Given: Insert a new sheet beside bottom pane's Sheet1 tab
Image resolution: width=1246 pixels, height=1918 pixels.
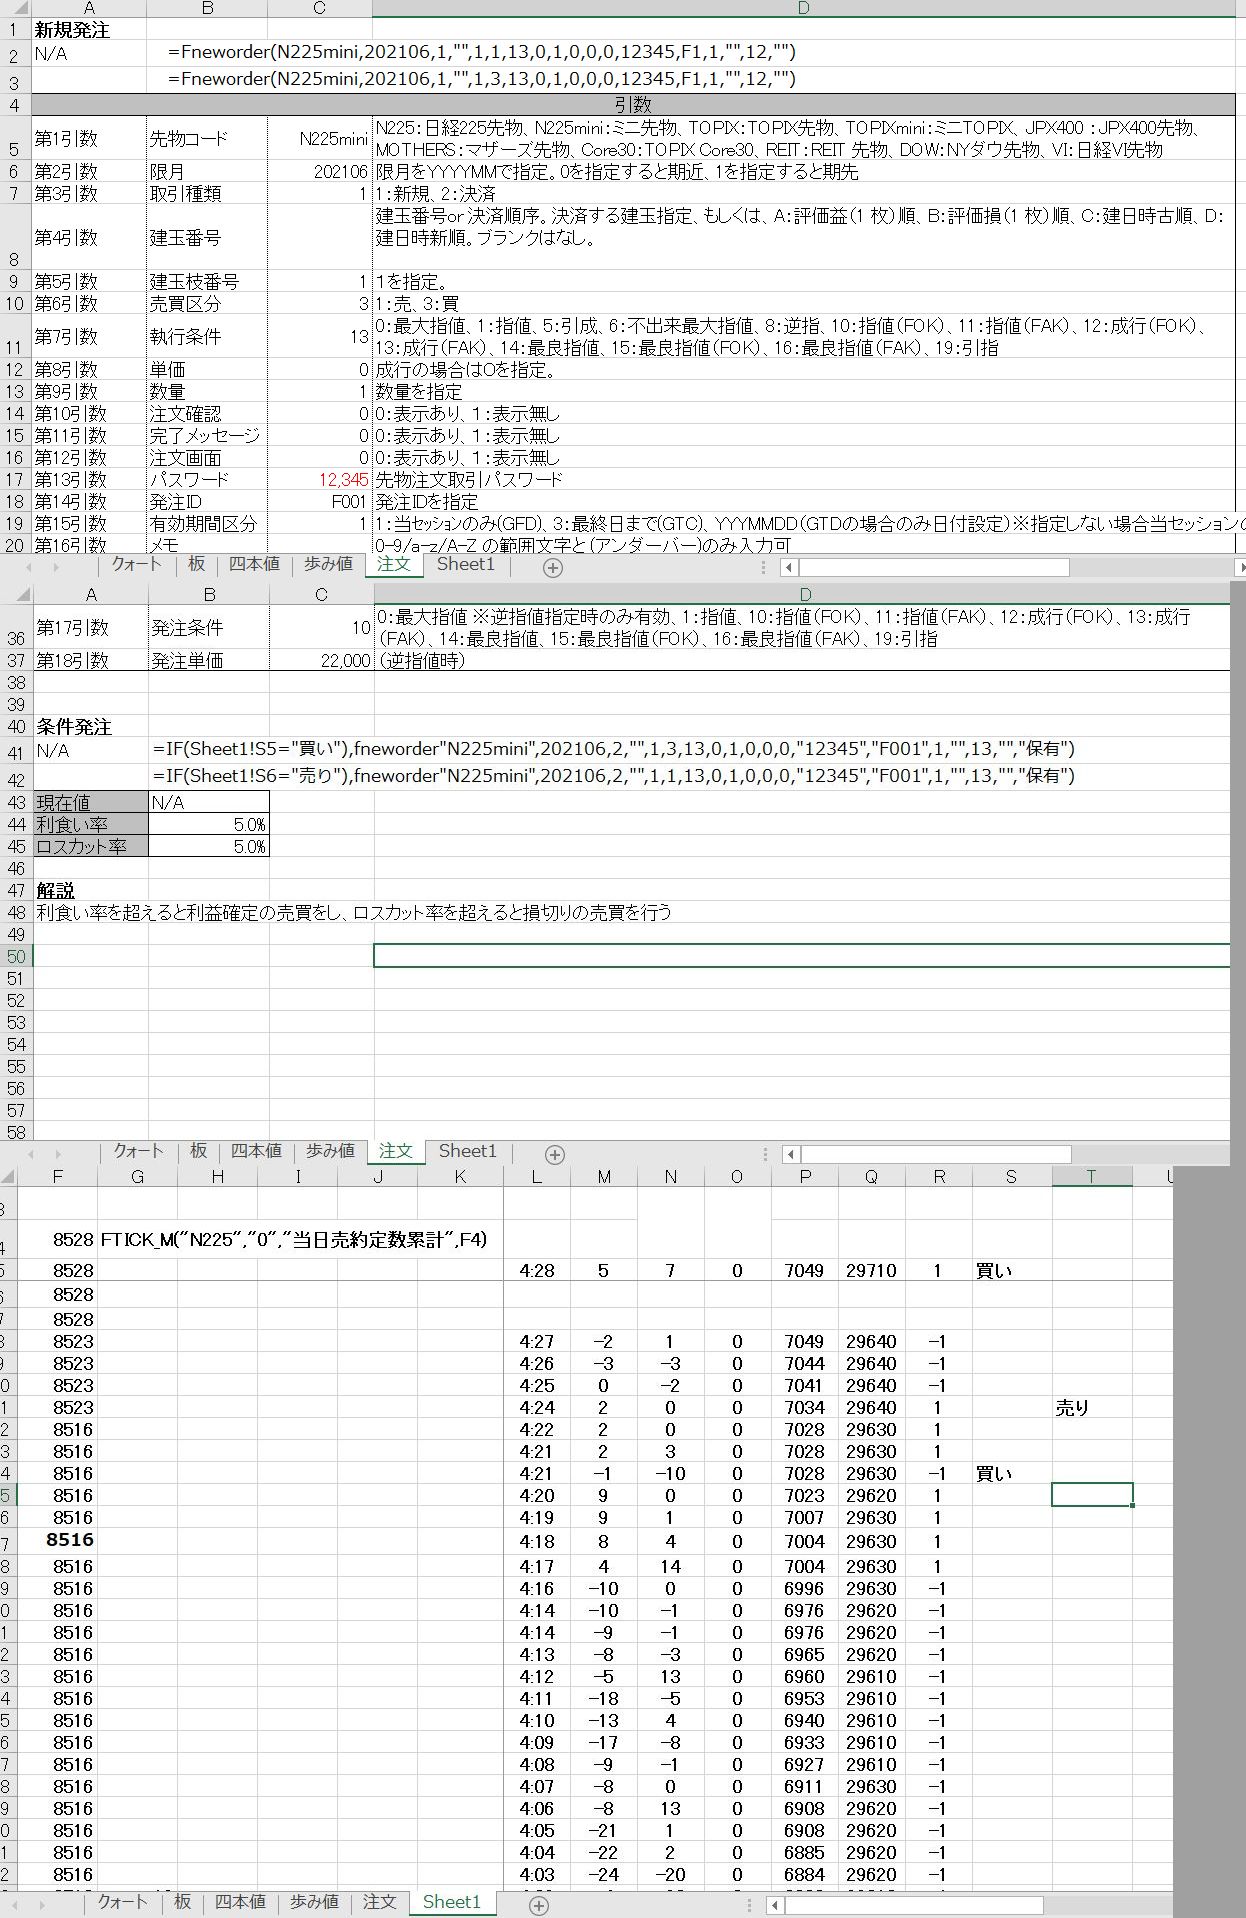Looking at the screenshot, I should pos(538,1905).
